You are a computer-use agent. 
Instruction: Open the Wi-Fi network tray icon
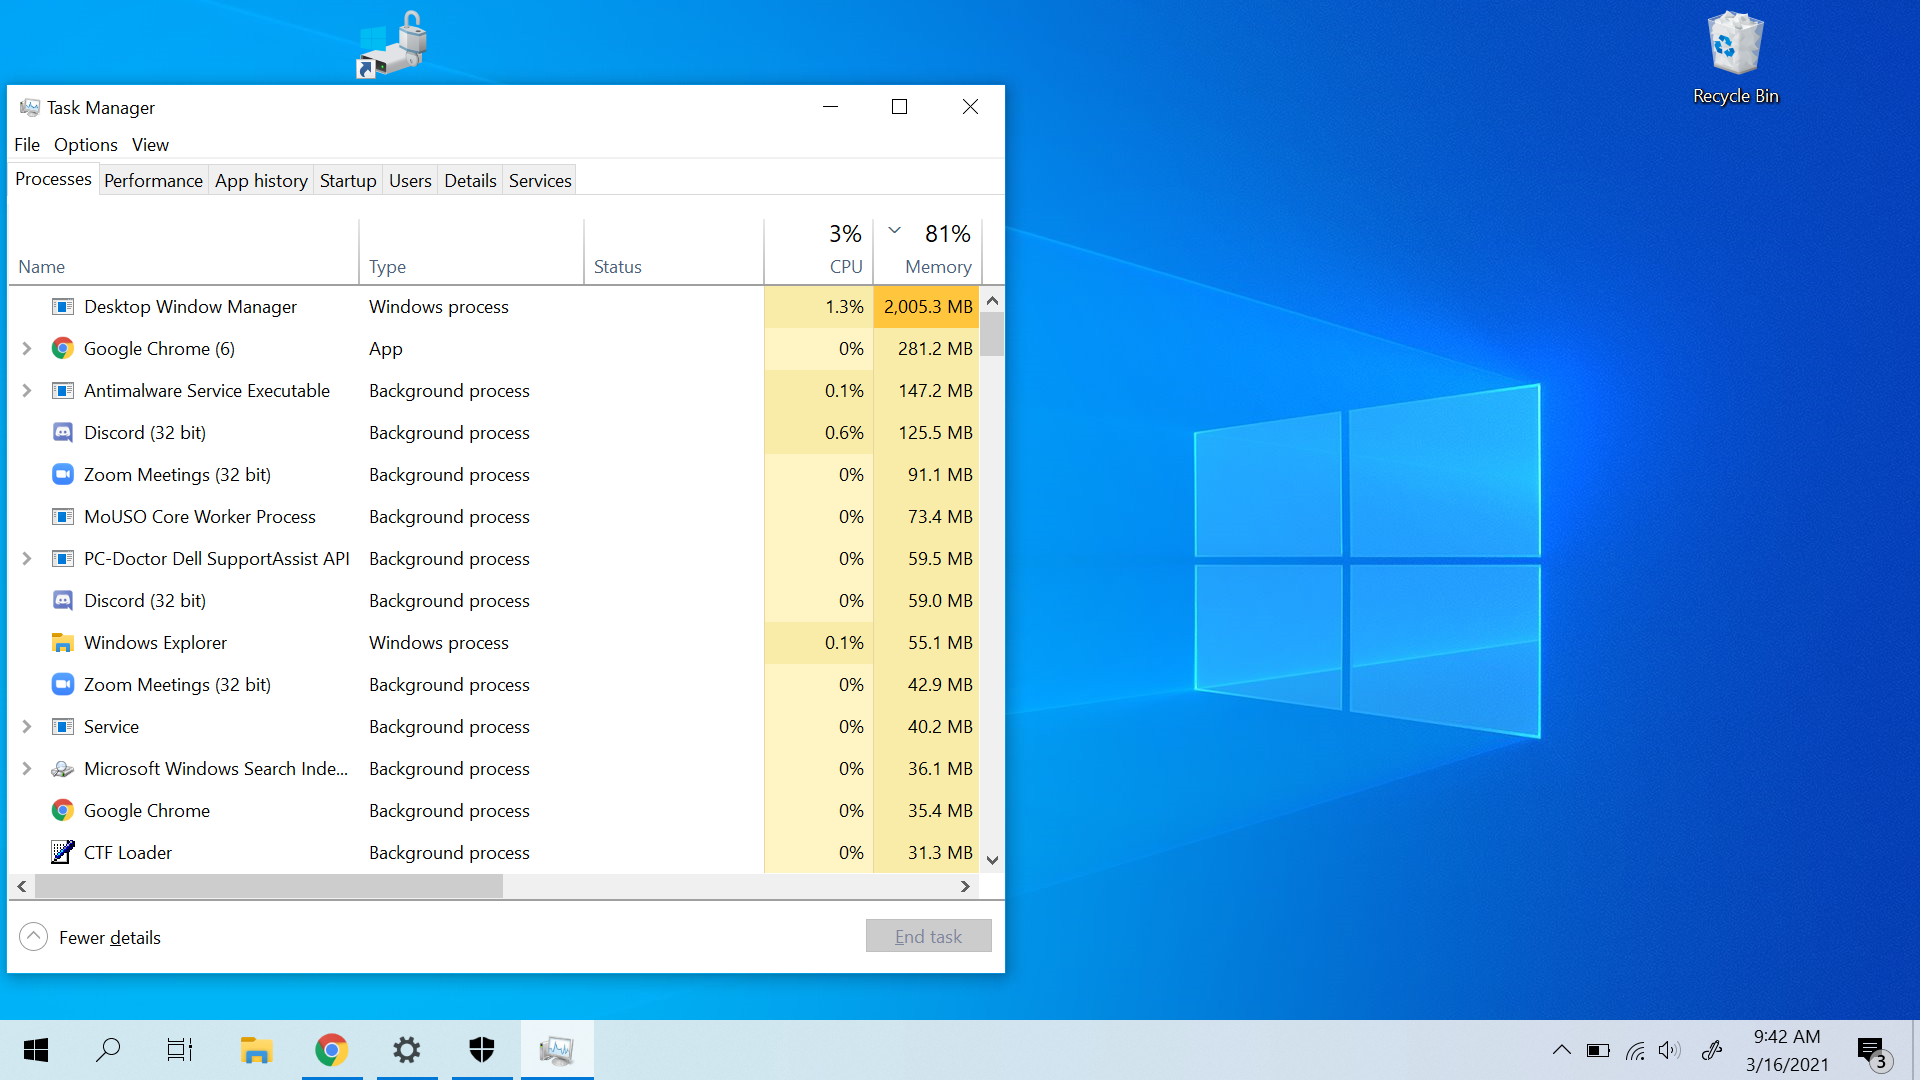(1635, 1050)
